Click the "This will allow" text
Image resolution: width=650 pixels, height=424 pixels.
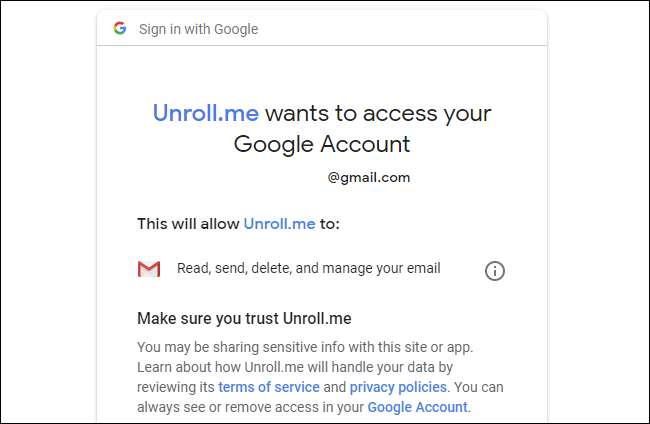[x=188, y=224]
